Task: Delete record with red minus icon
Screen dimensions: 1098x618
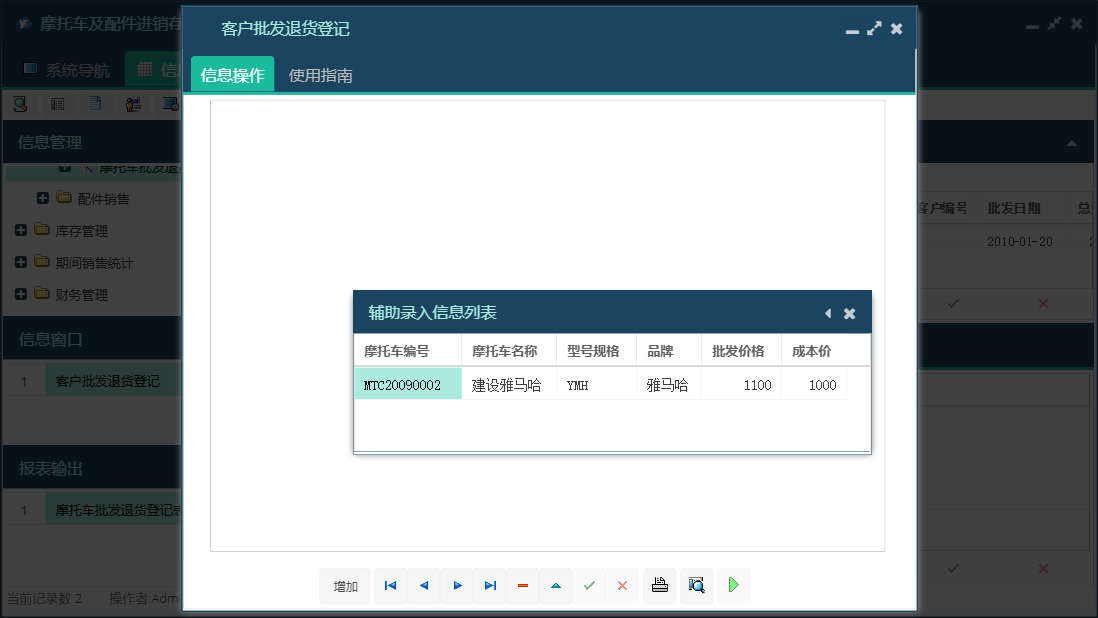Action: coord(522,586)
